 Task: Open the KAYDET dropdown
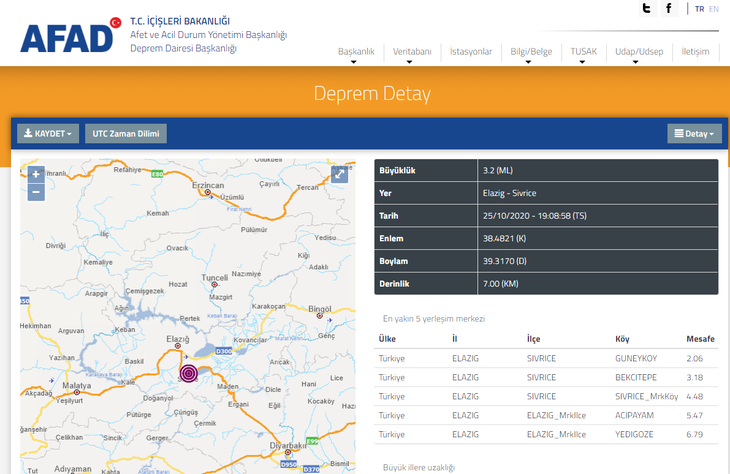(x=48, y=133)
